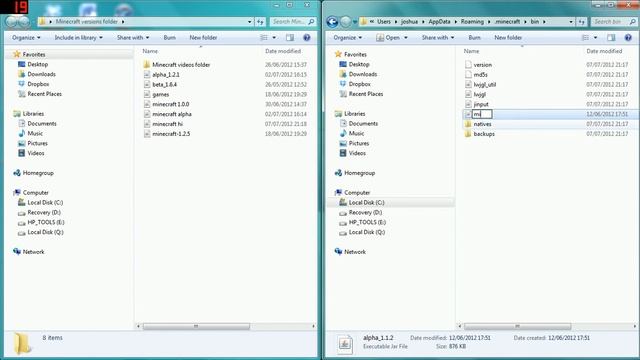640x360 pixels.
Task: Open Videos library in right window sidebar
Action: [x=357, y=153]
